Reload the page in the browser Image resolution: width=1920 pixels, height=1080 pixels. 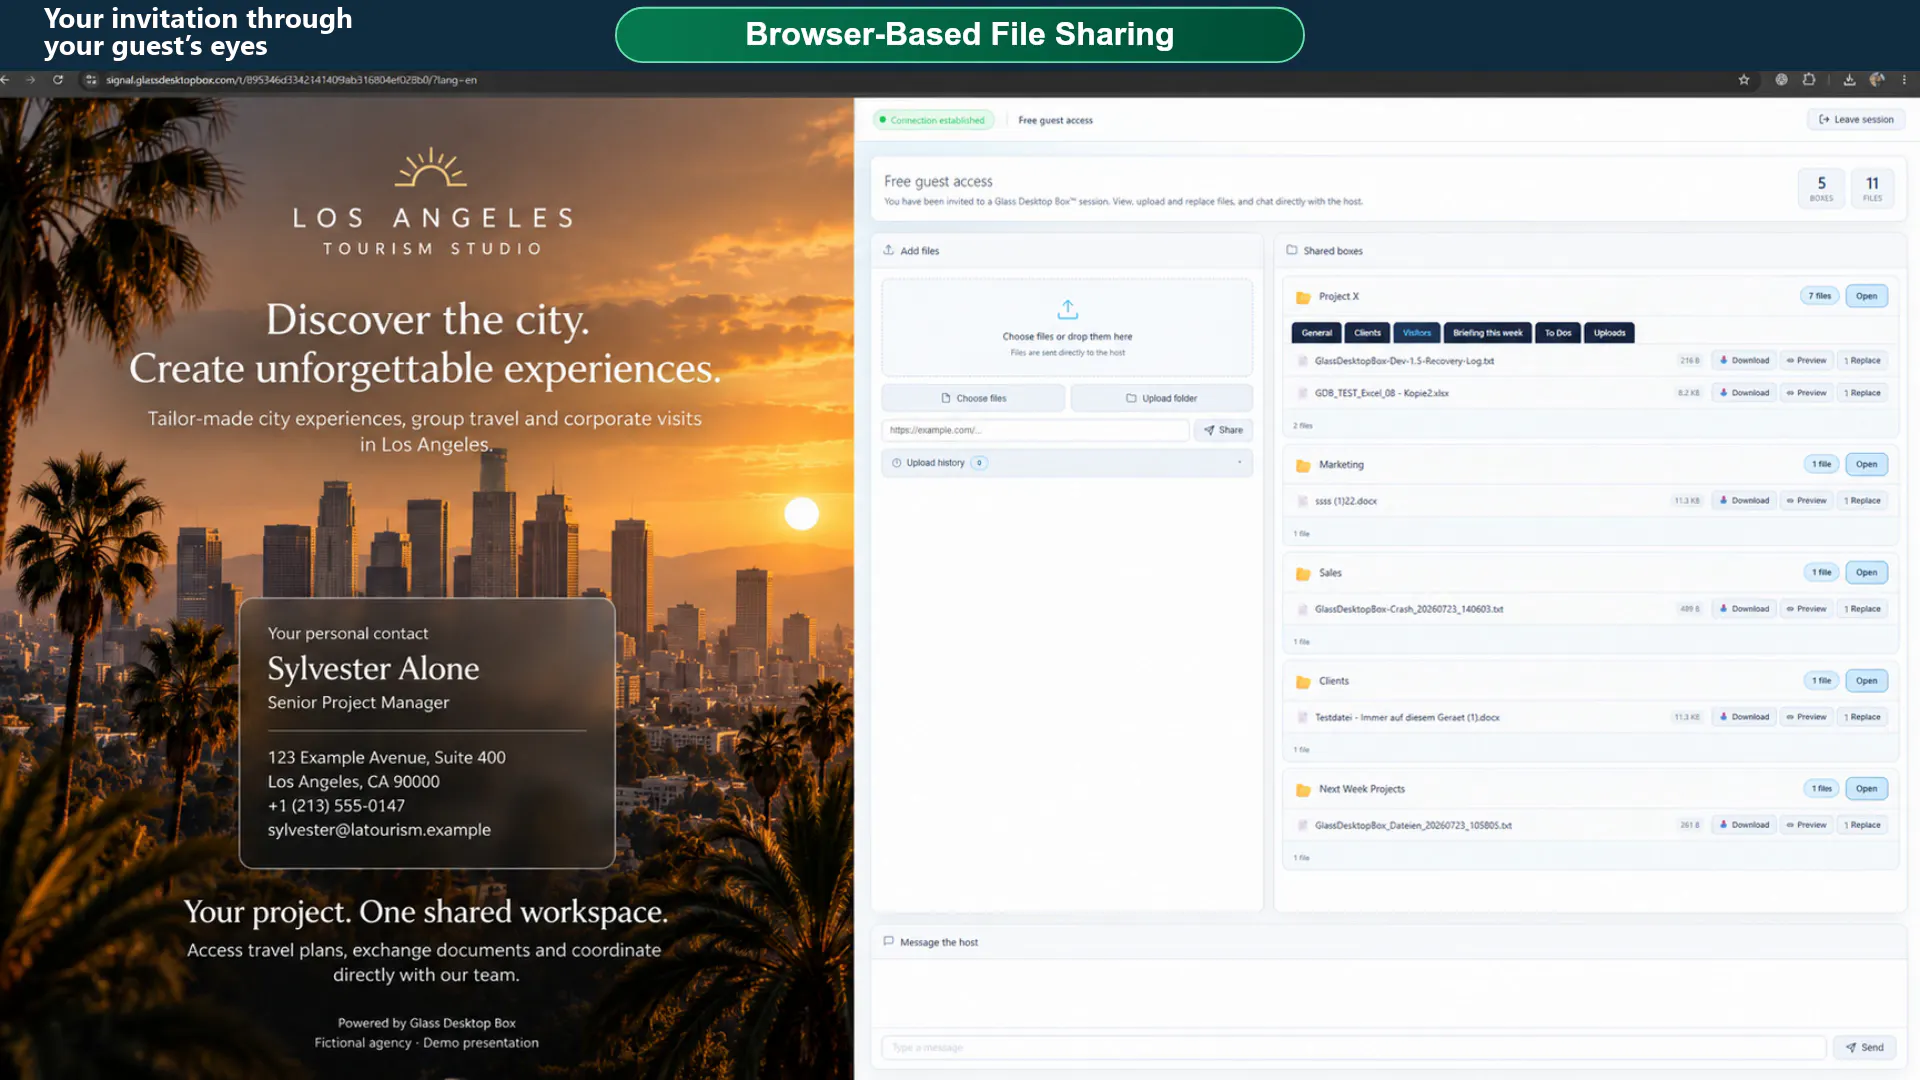point(58,80)
